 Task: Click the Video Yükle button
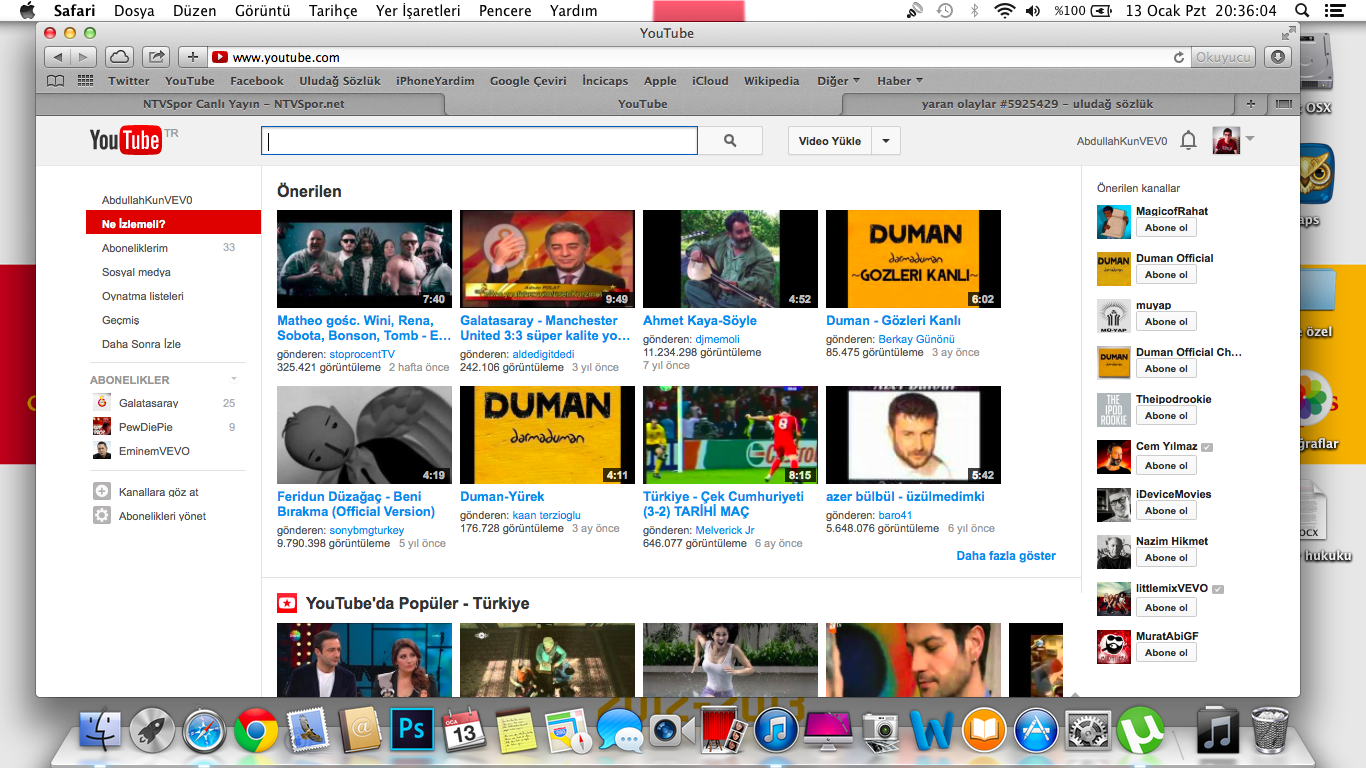830,141
